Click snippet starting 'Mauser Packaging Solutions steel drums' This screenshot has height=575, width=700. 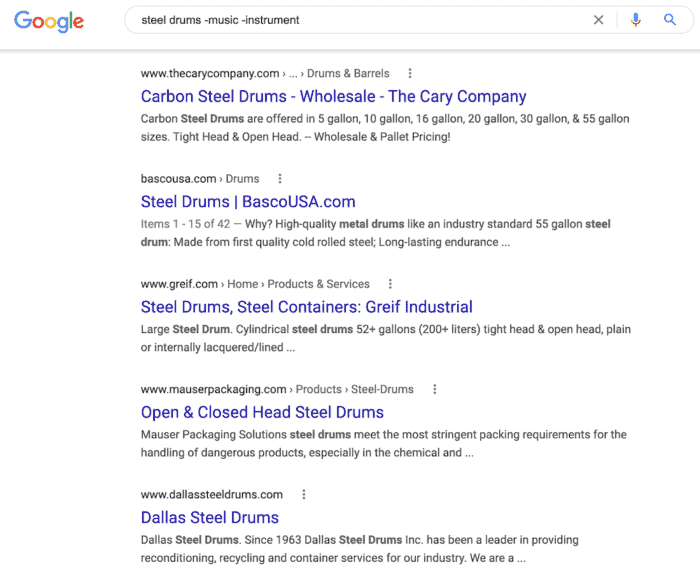383,444
